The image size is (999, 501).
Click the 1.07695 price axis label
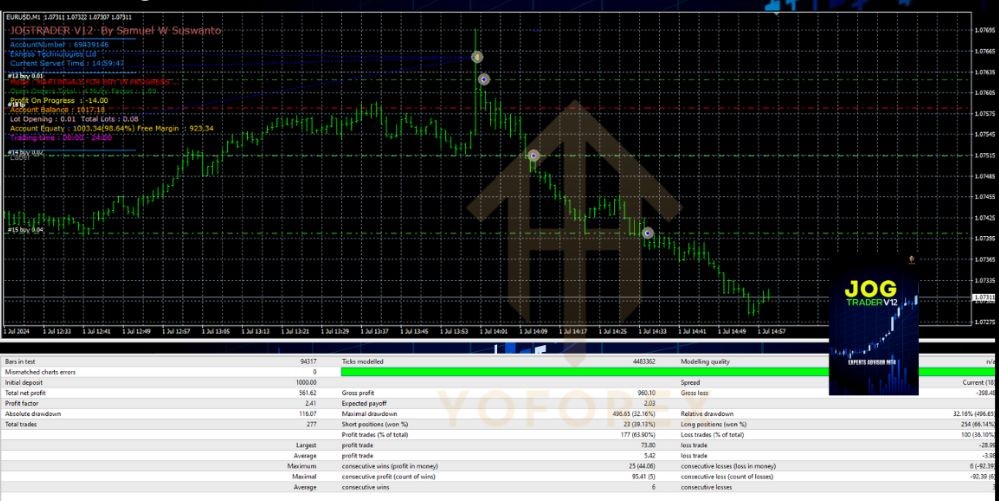click(985, 30)
